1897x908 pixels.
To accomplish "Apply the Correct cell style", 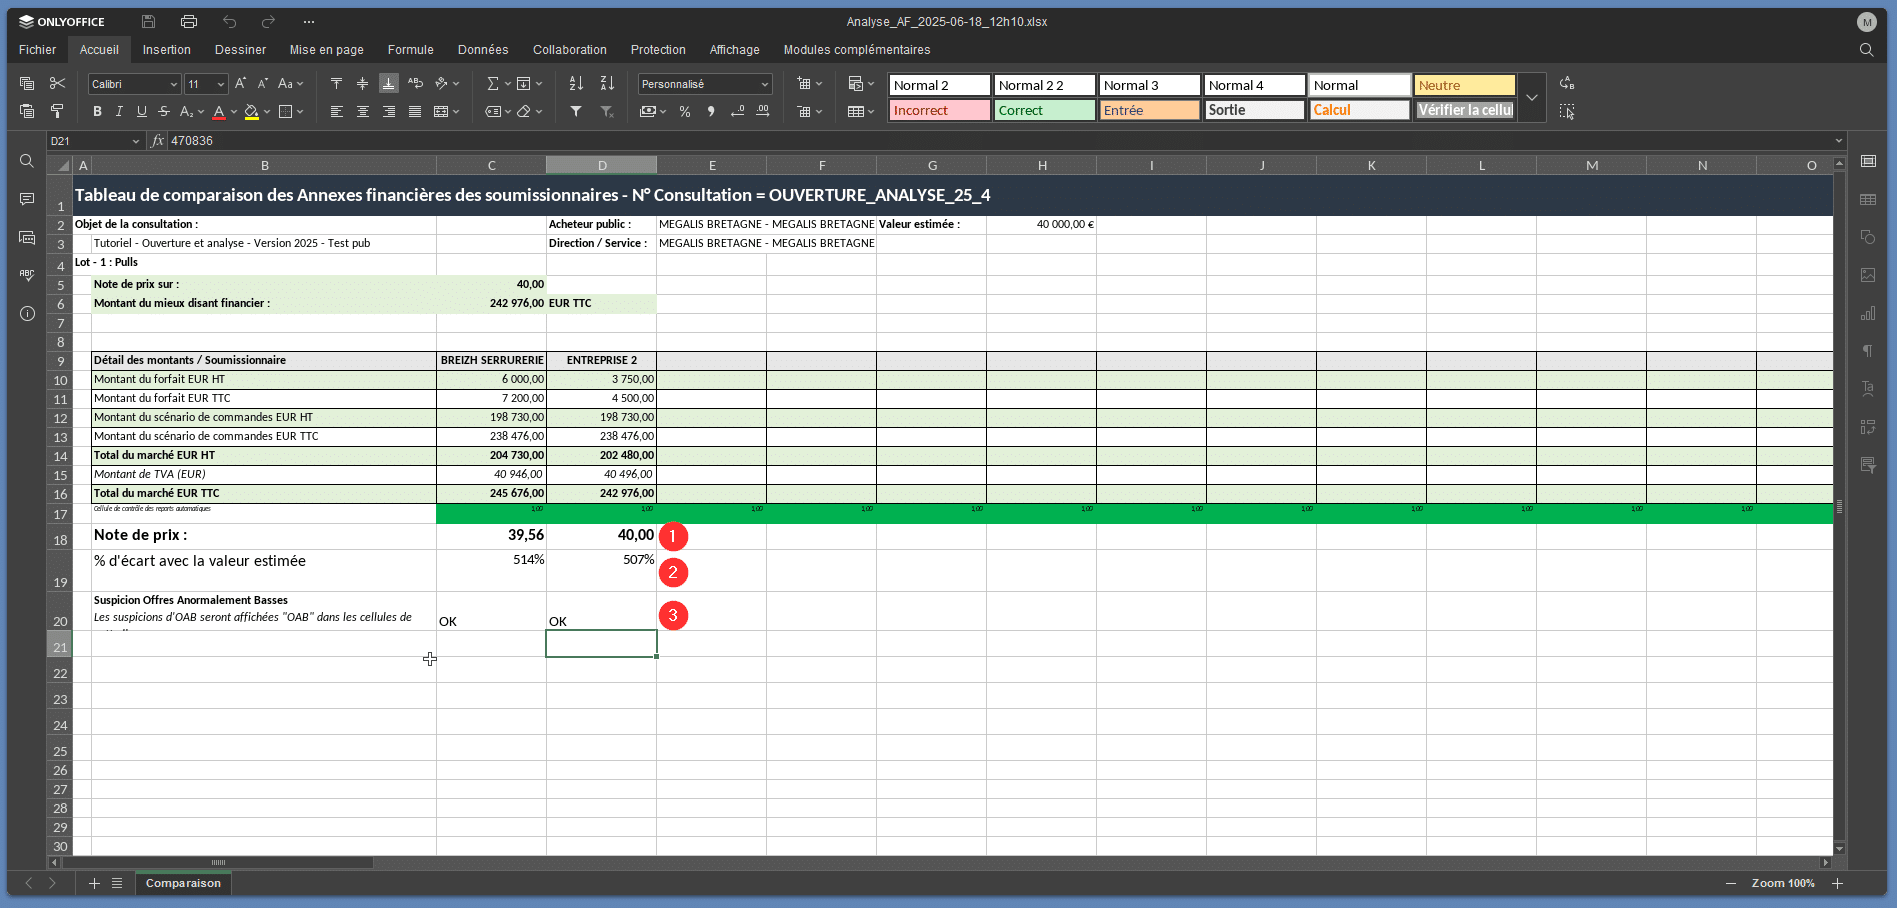I will [1044, 110].
